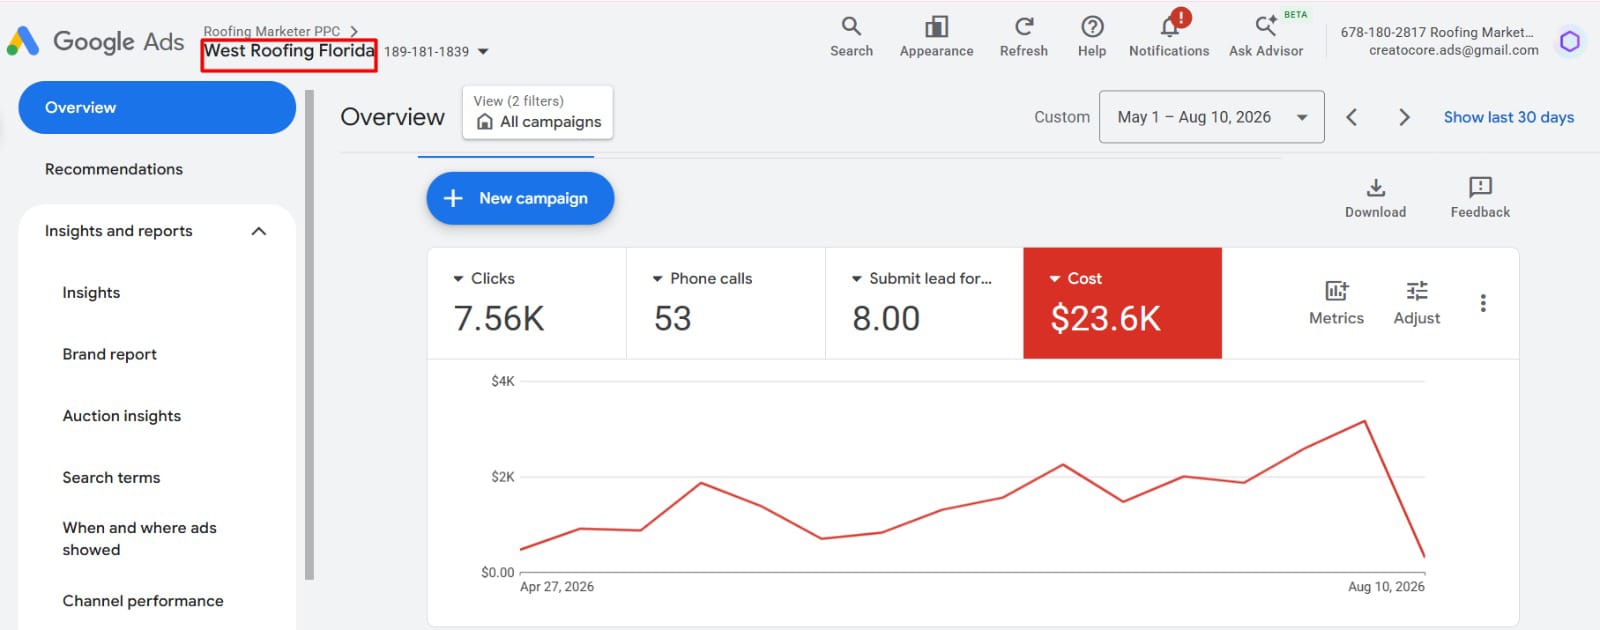Viewport: 1600px width, 630px height.
Task: Click creatocore.ads@gmail.com account email
Action: (x=1454, y=50)
